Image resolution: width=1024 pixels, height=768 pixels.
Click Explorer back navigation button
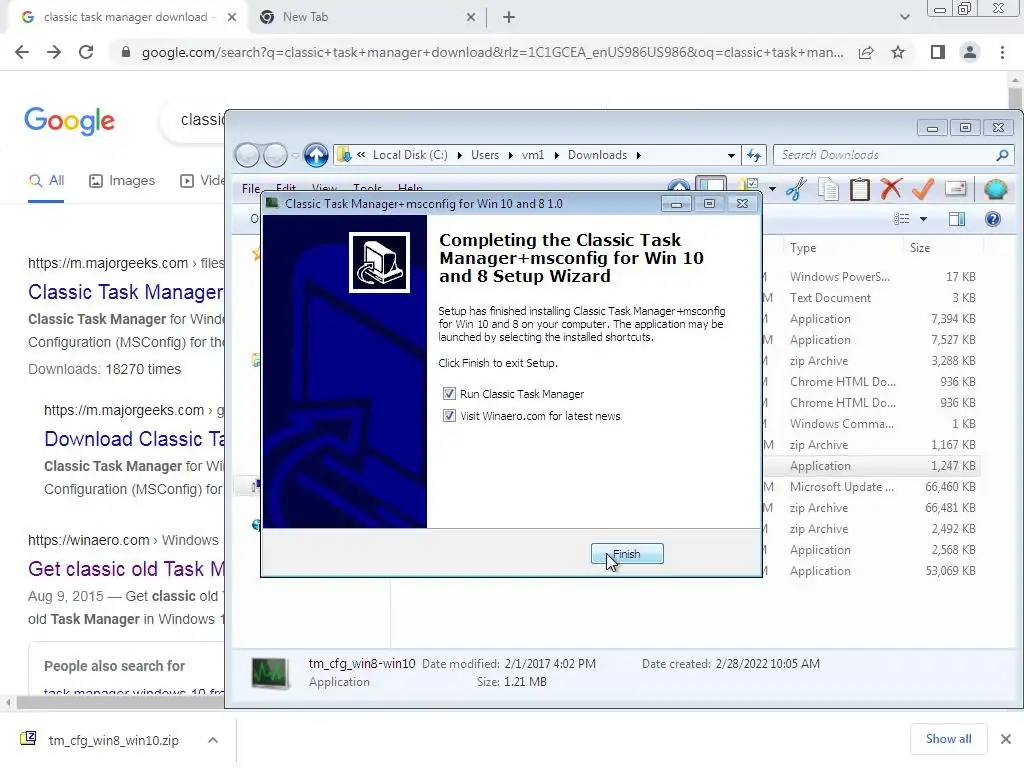[248, 155]
